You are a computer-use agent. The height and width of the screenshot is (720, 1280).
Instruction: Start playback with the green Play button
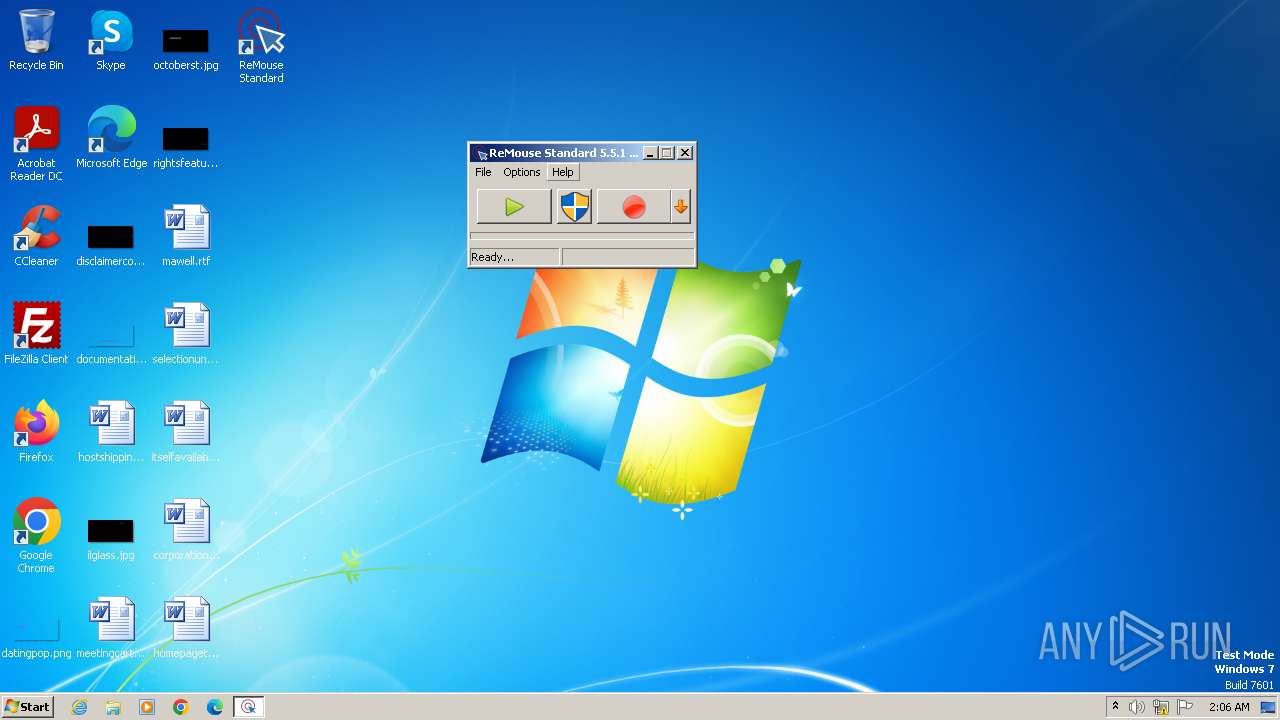tap(514, 207)
